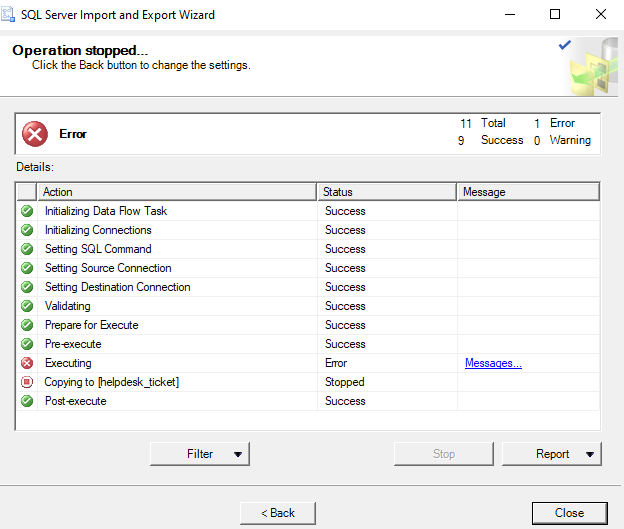
Task: Go back with the < Back button
Action: [278, 513]
